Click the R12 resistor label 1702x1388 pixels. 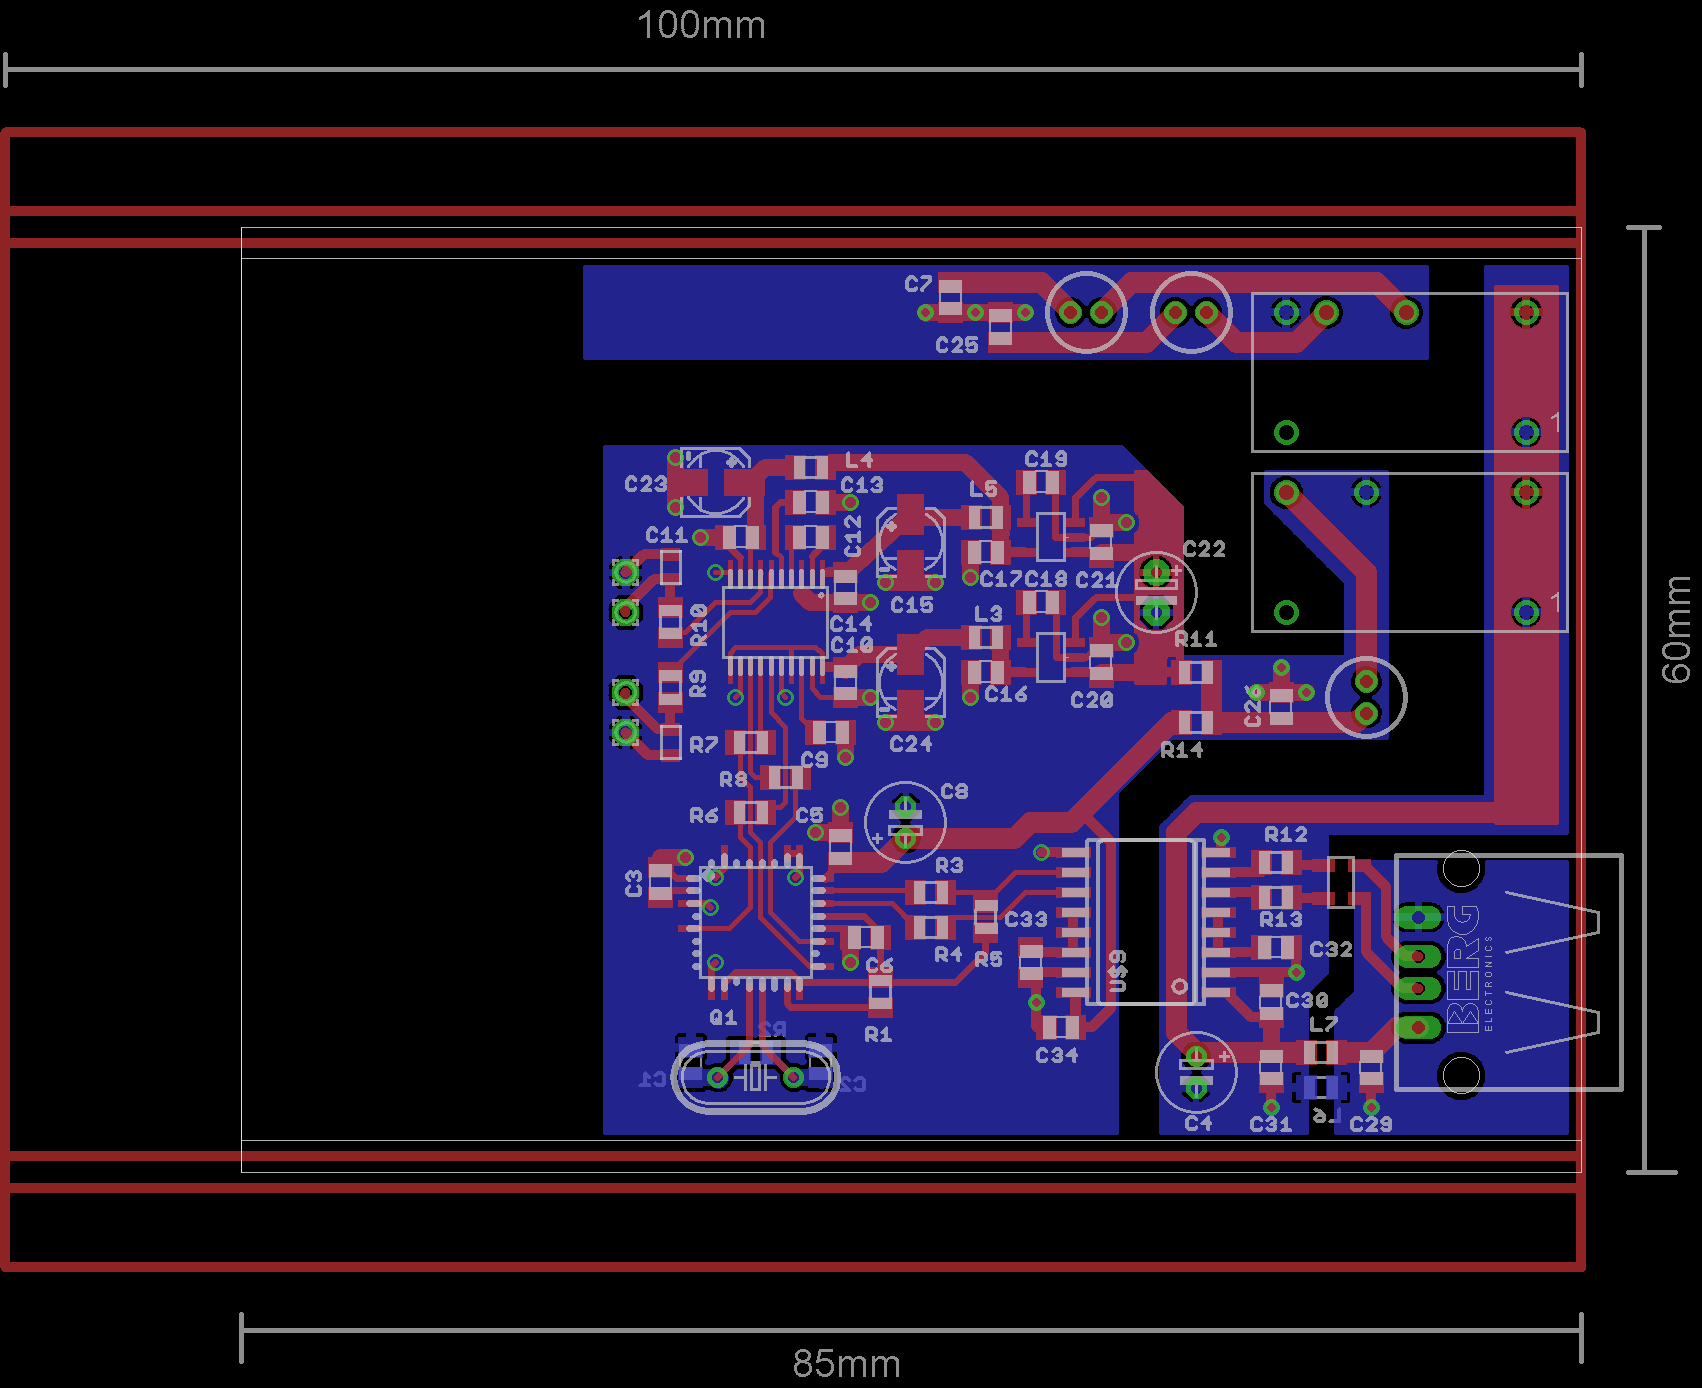(x=1286, y=834)
